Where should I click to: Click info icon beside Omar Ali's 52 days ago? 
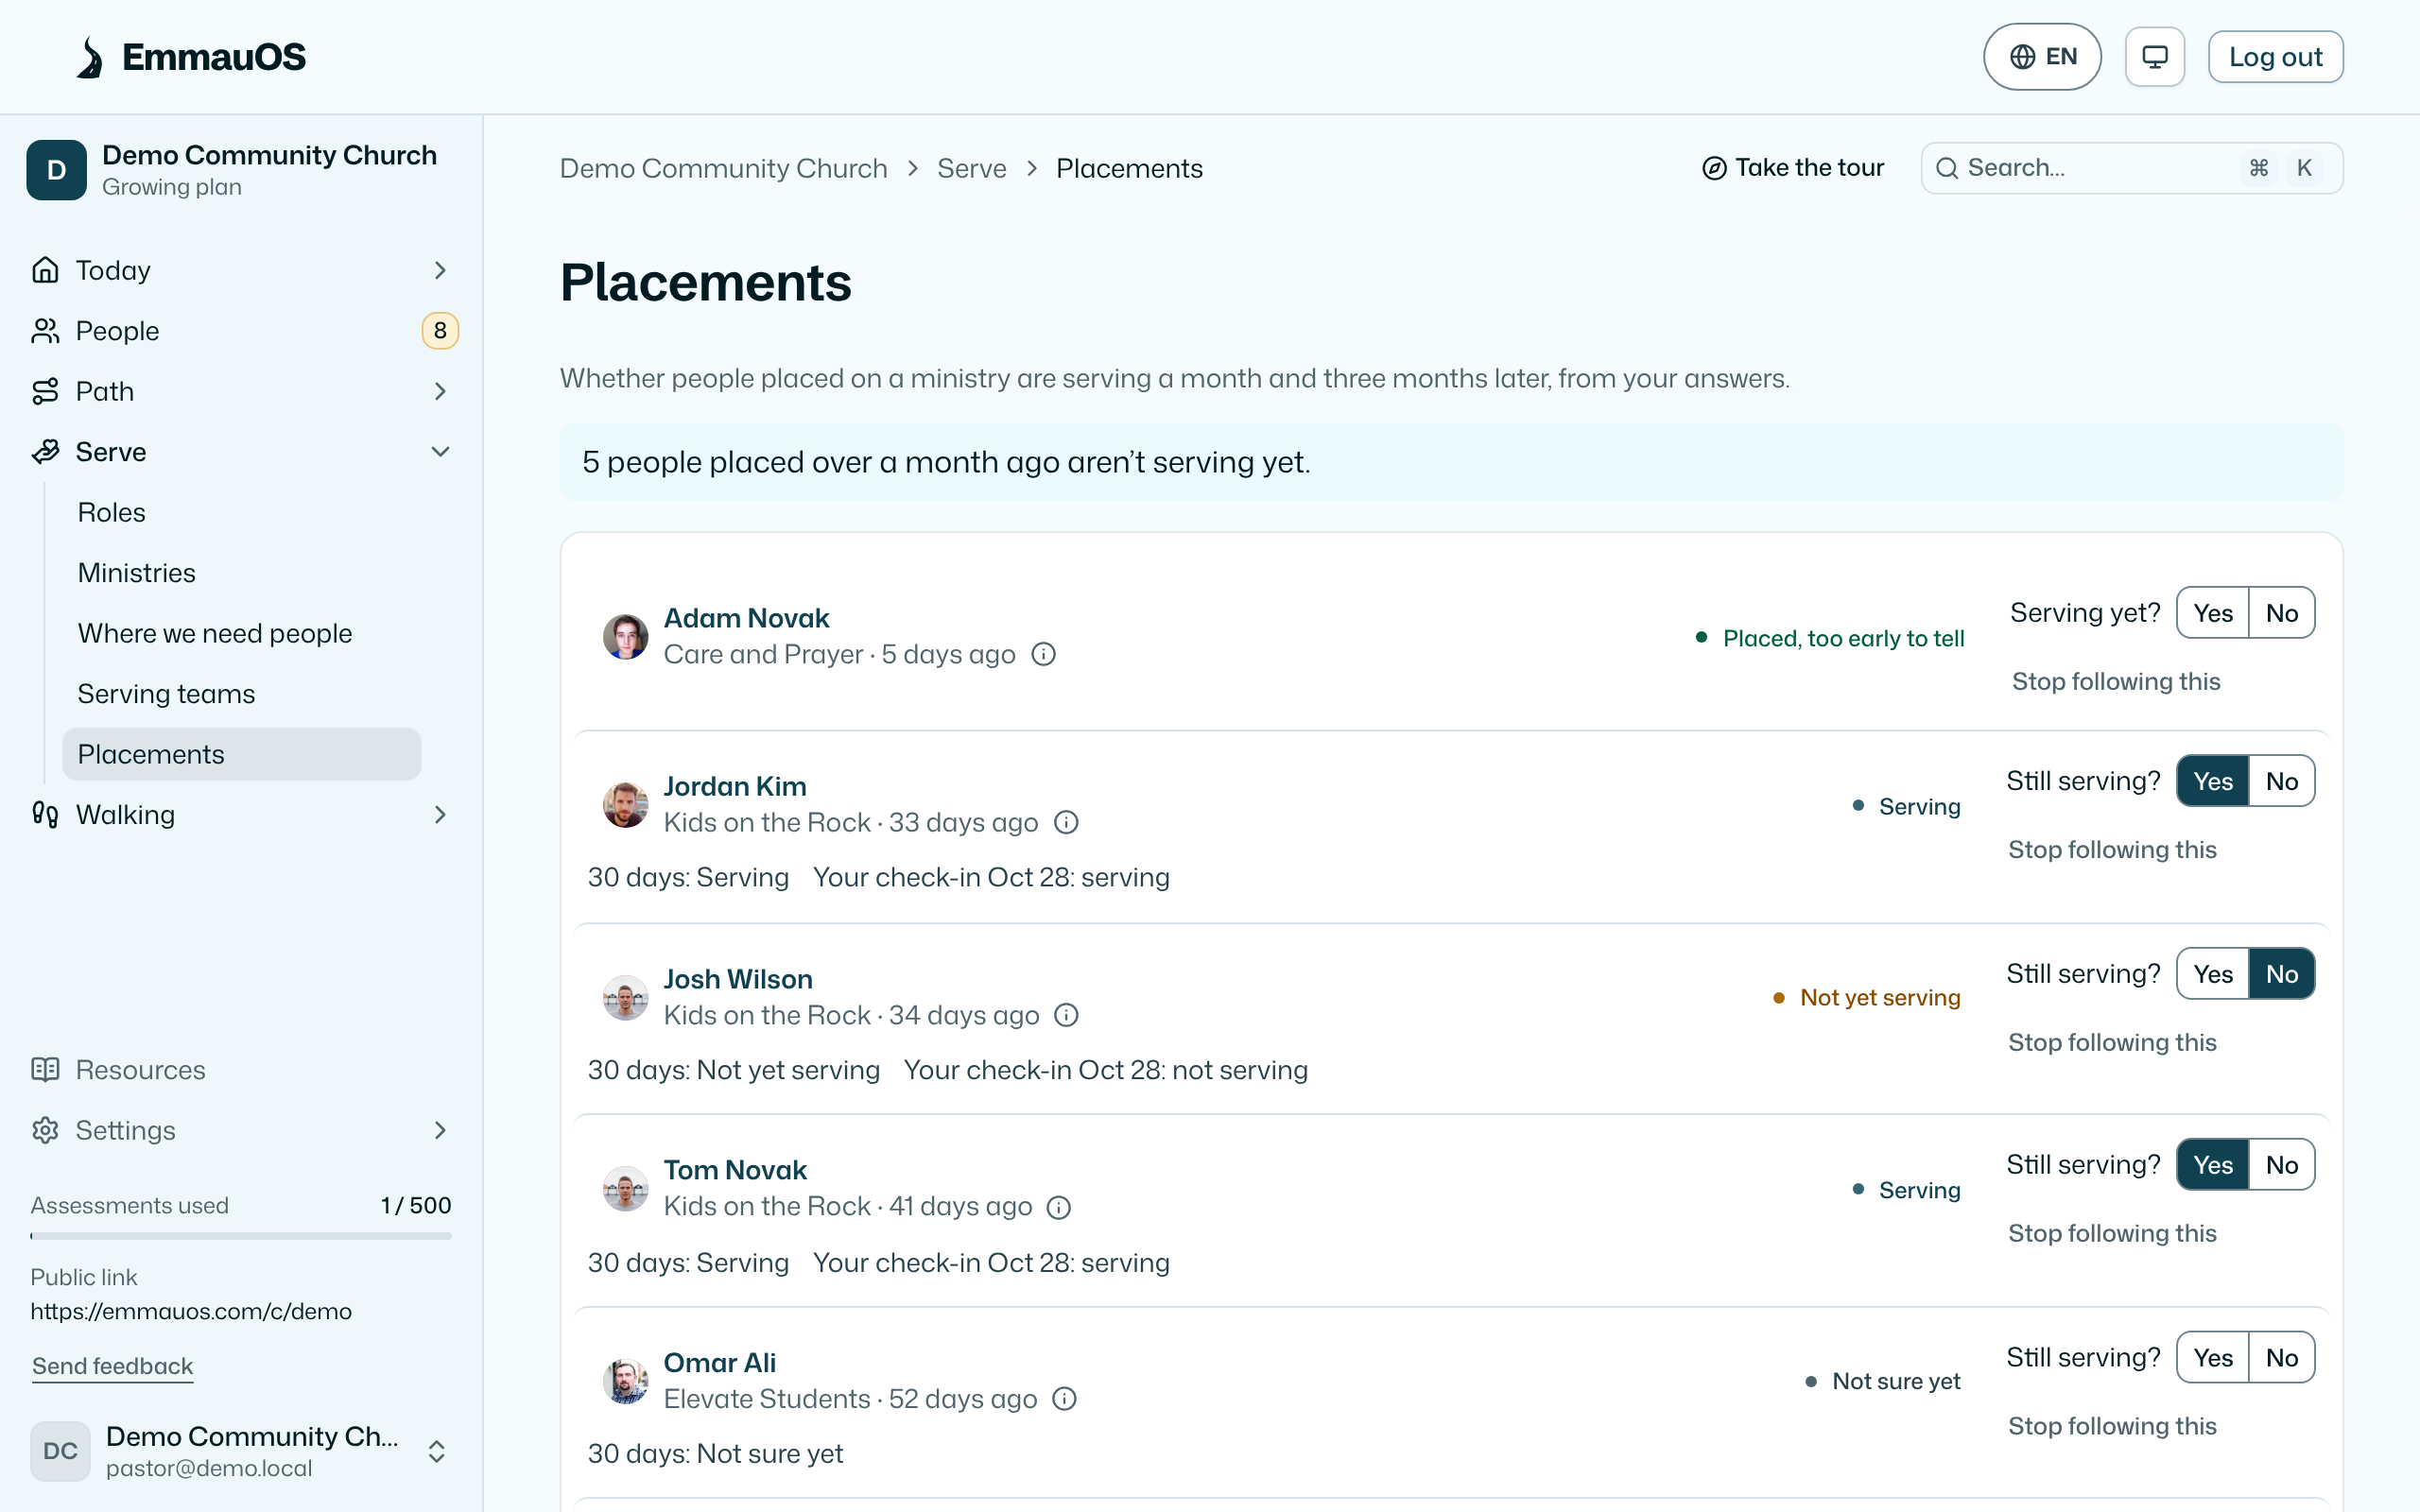coord(1064,1399)
